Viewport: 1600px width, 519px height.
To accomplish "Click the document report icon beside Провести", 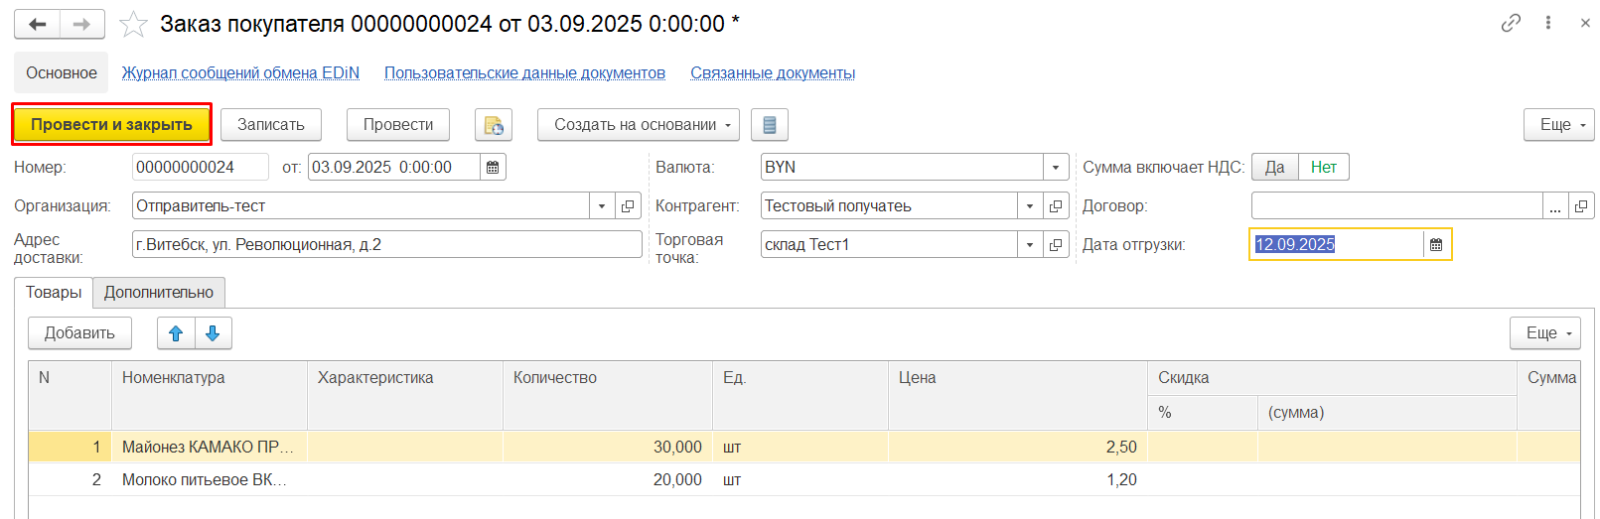I will click(493, 125).
